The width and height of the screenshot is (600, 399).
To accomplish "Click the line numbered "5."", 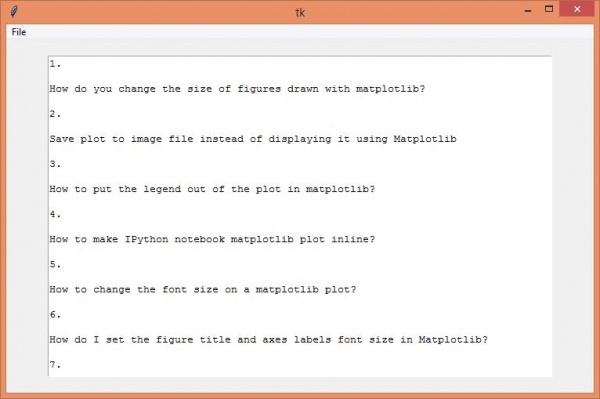I will point(55,264).
